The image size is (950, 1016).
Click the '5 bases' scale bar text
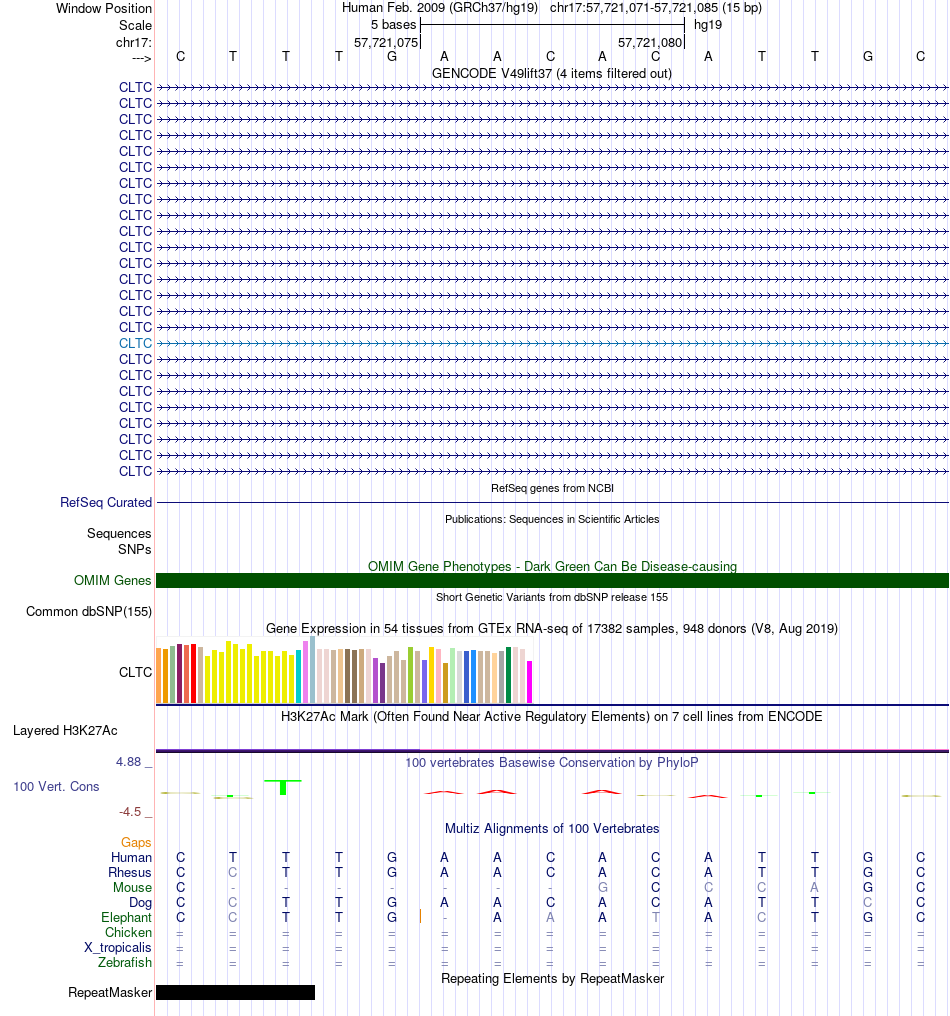tap(393, 25)
